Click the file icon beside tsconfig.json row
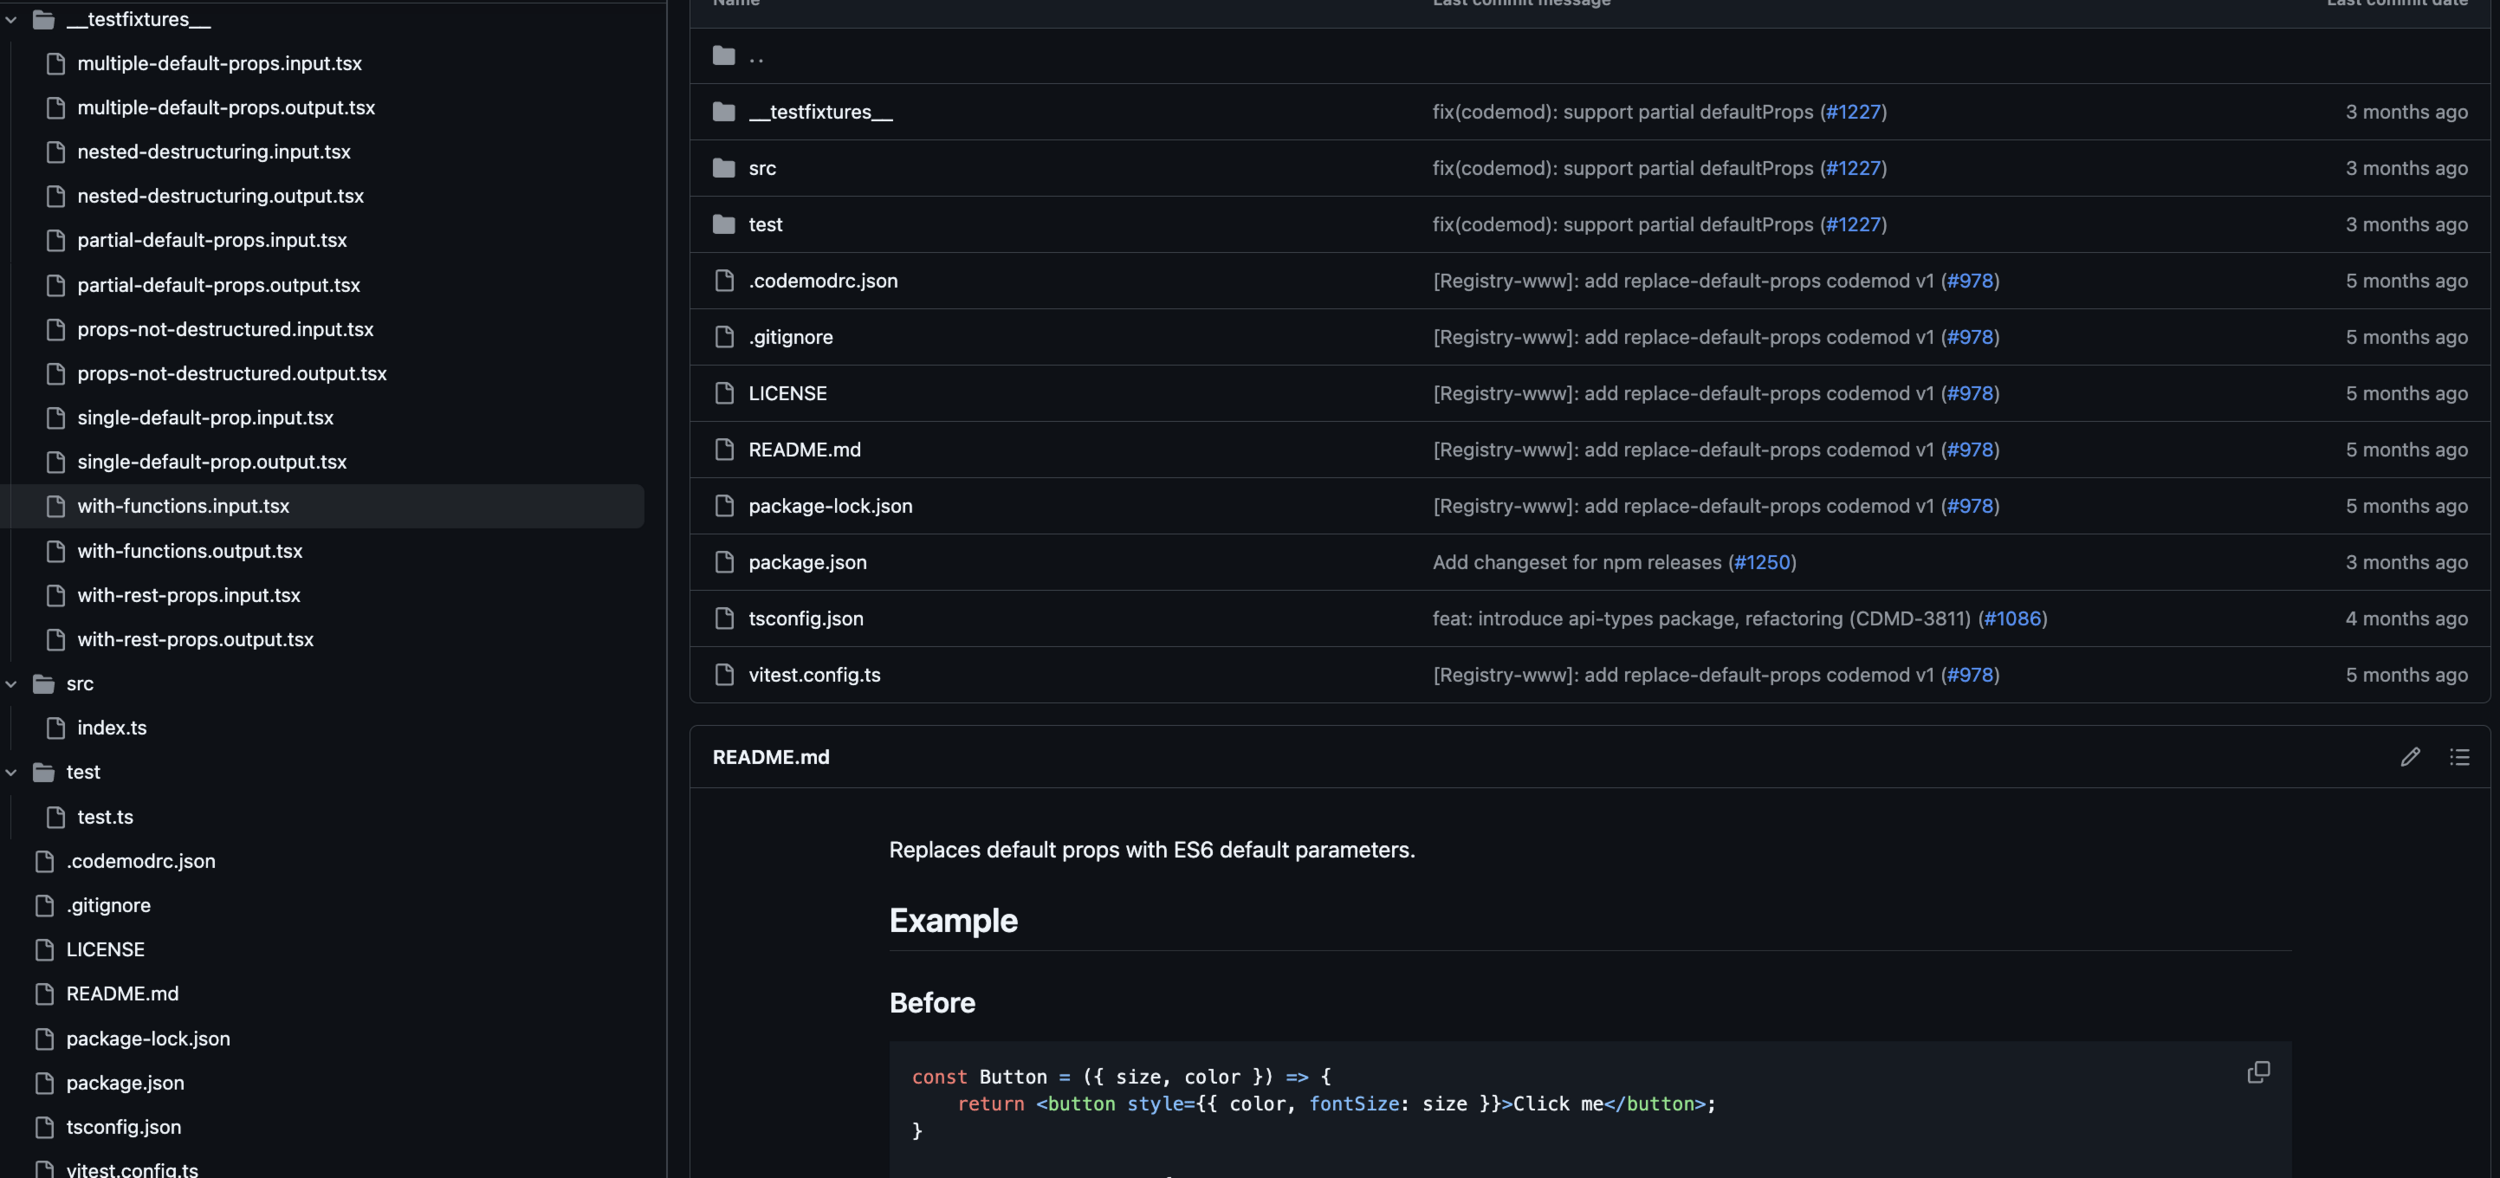Screen dimensions: 2500x1178 [x=724, y=619]
